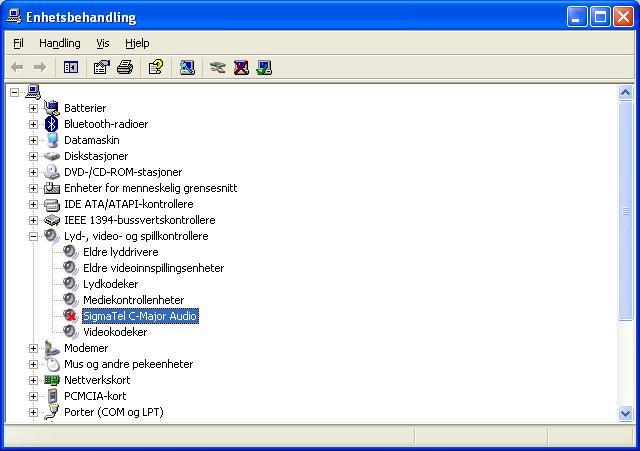Expand Mus og andre pekeenheter node

coord(33,364)
